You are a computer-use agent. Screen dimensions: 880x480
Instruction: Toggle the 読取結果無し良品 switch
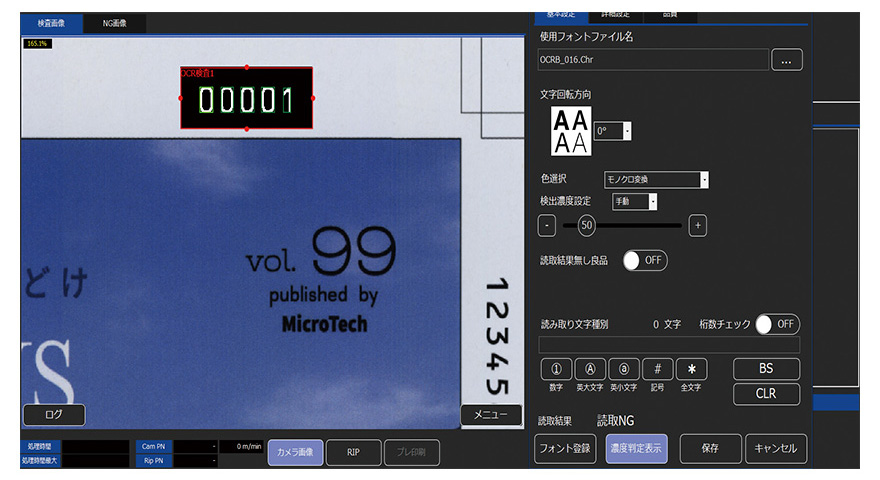tap(645, 260)
